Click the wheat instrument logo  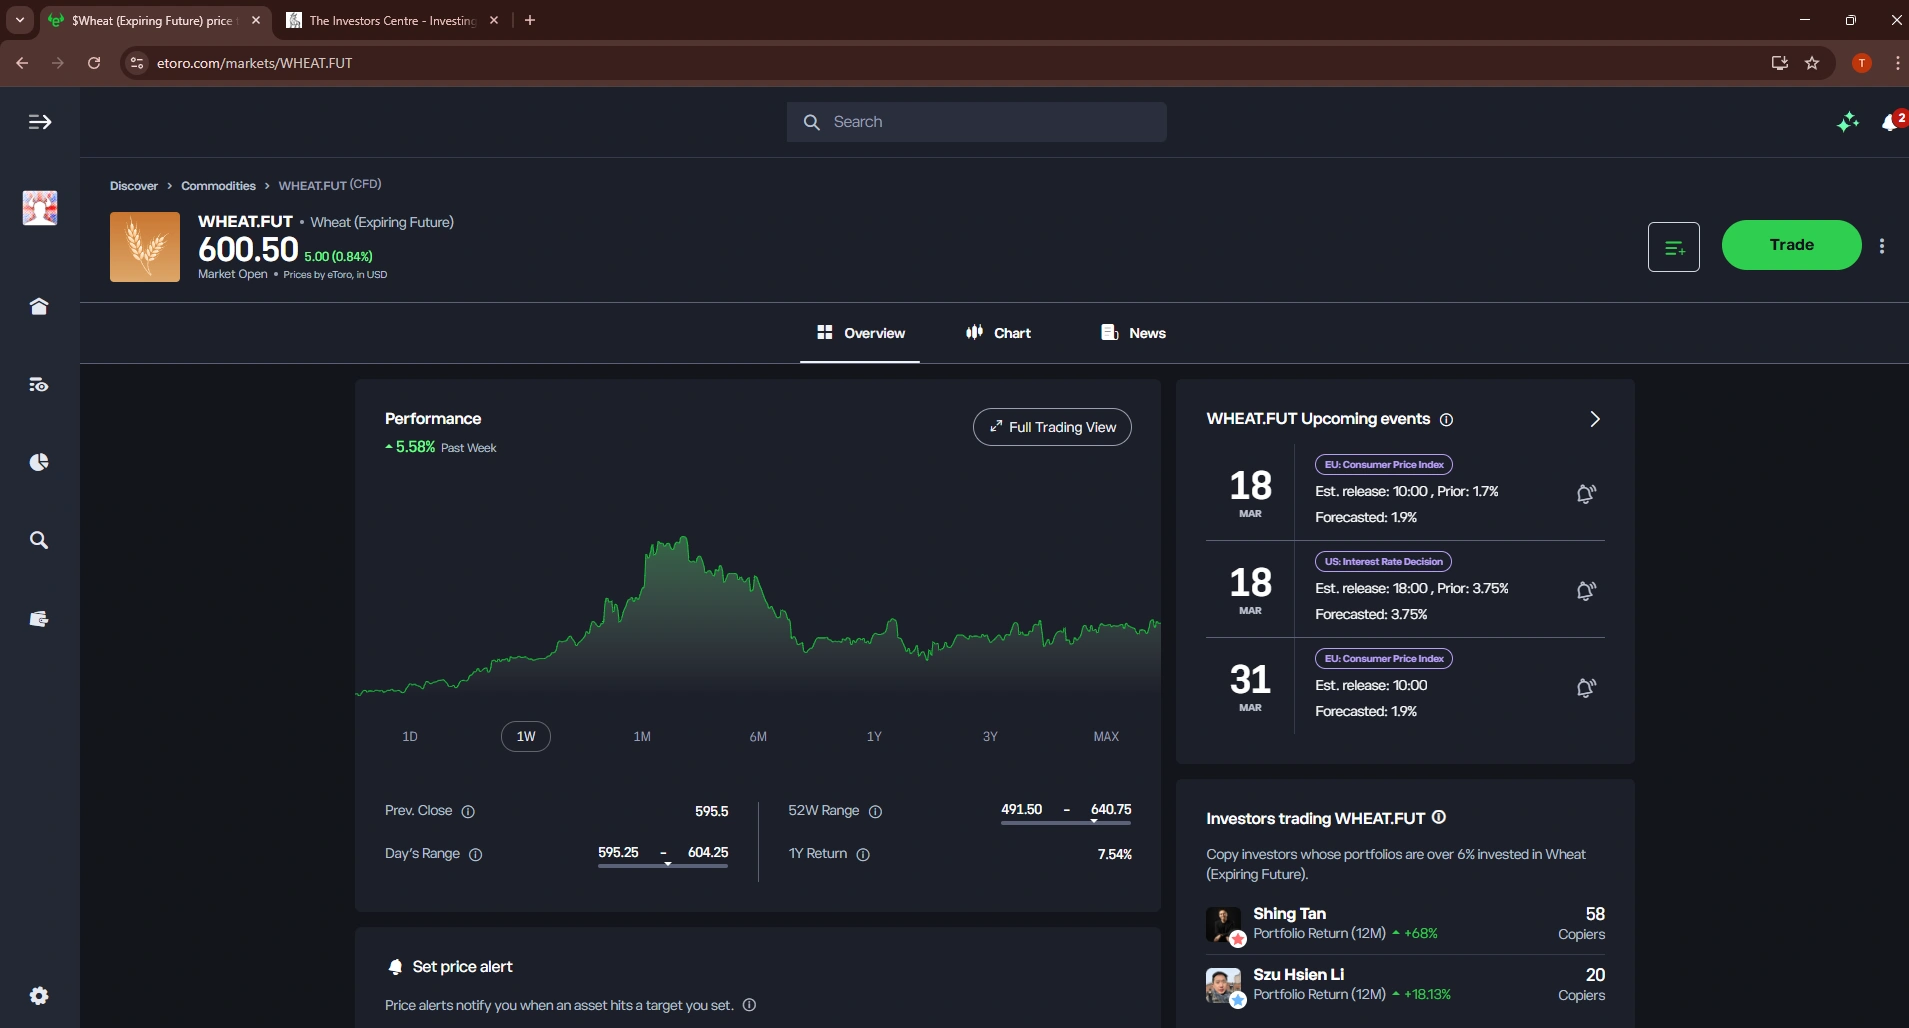145,247
